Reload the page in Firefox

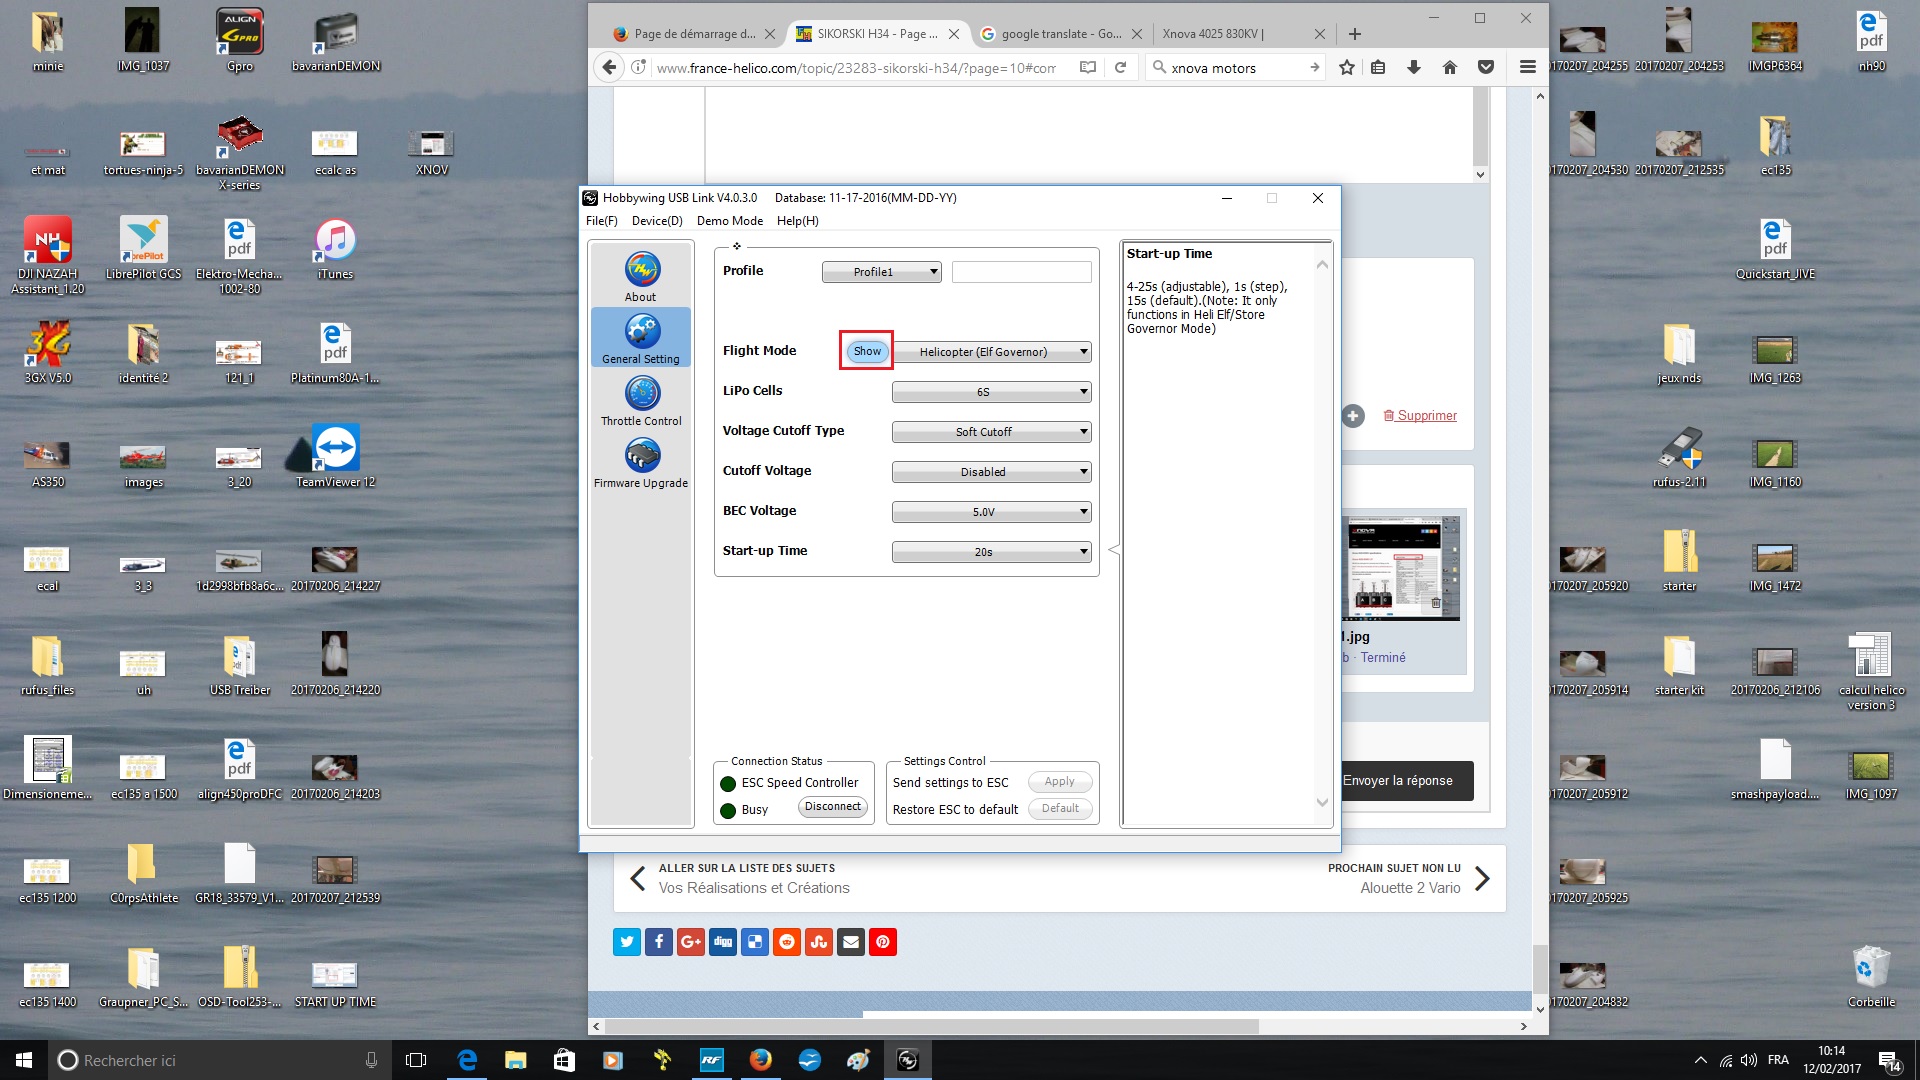click(1120, 68)
